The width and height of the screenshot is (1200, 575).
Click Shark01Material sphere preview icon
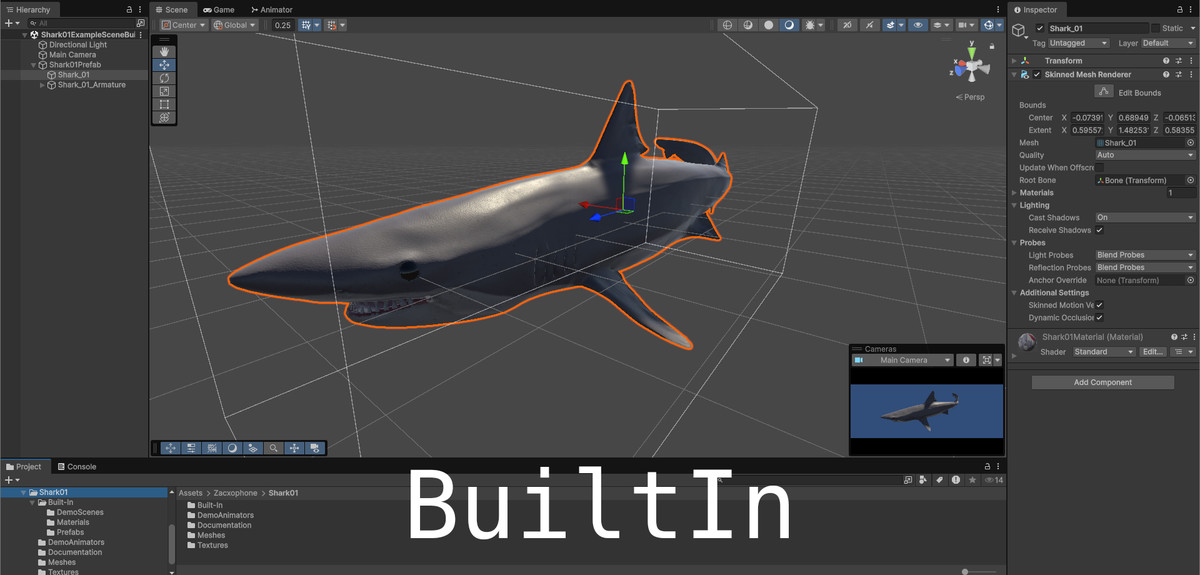pos(1027,343)
